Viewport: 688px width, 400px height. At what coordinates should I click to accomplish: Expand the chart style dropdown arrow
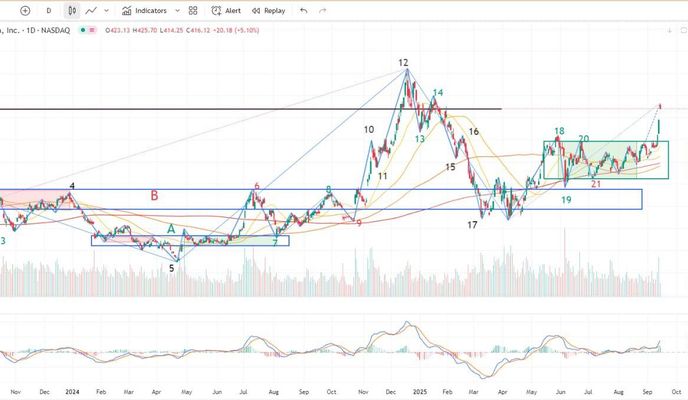point(107,10)
